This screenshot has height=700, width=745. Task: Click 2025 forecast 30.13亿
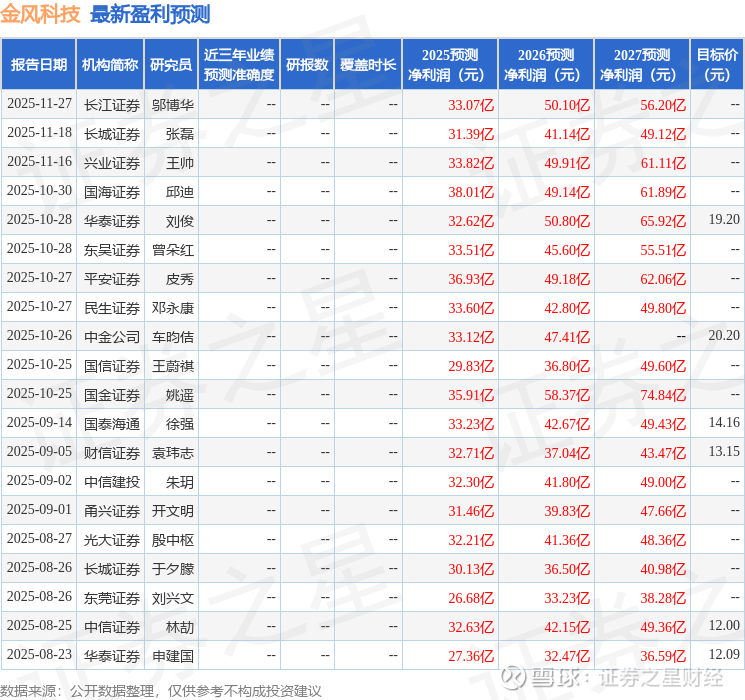tap(471, 569)
